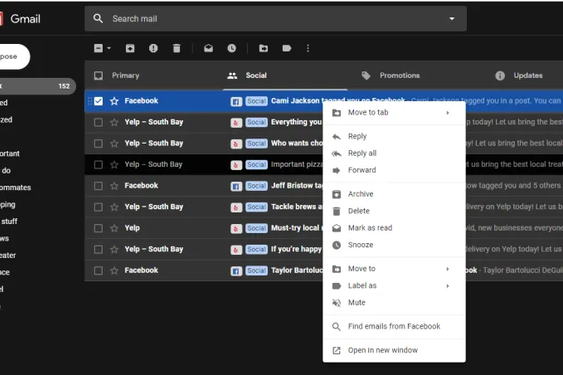Click the Labels tag icon in toolbar
This screenshot has width=563, height=375.
(287, 48)
